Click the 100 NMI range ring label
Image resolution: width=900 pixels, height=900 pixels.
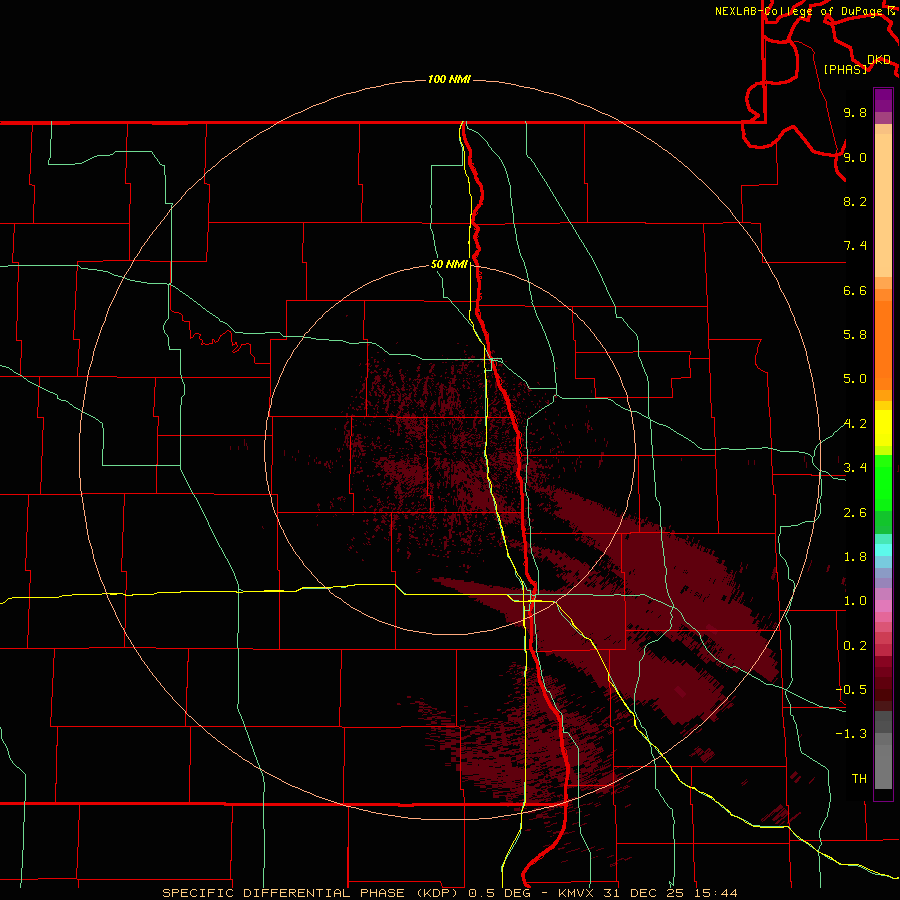(x=449, y=79)
